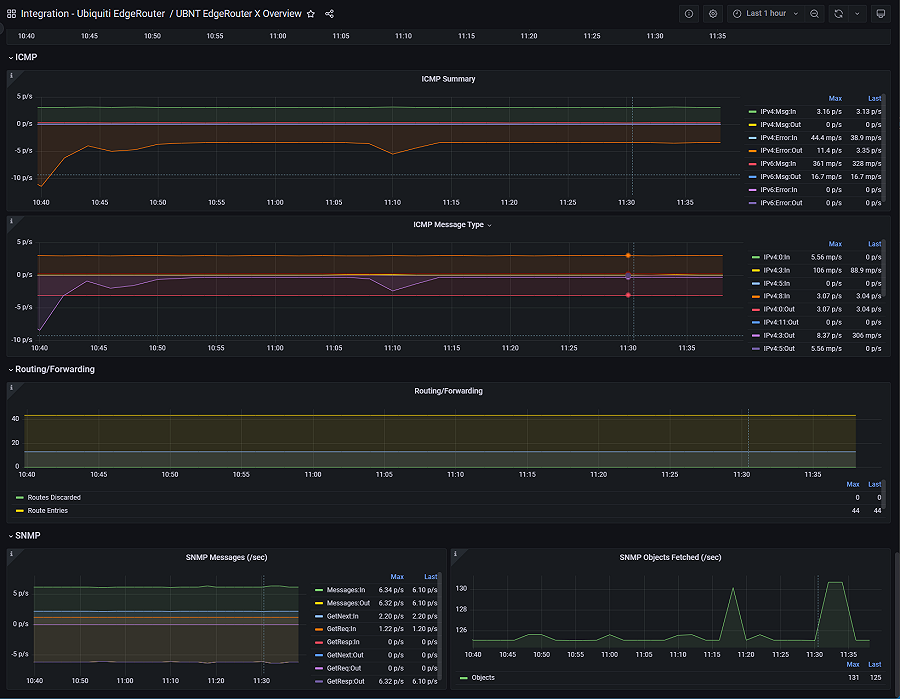Image resolution: width=900 pixels, height=699 pixels.
Task: Click the annotation marker on the ICMP Message Type graph
Action: (x=628, y=256)
